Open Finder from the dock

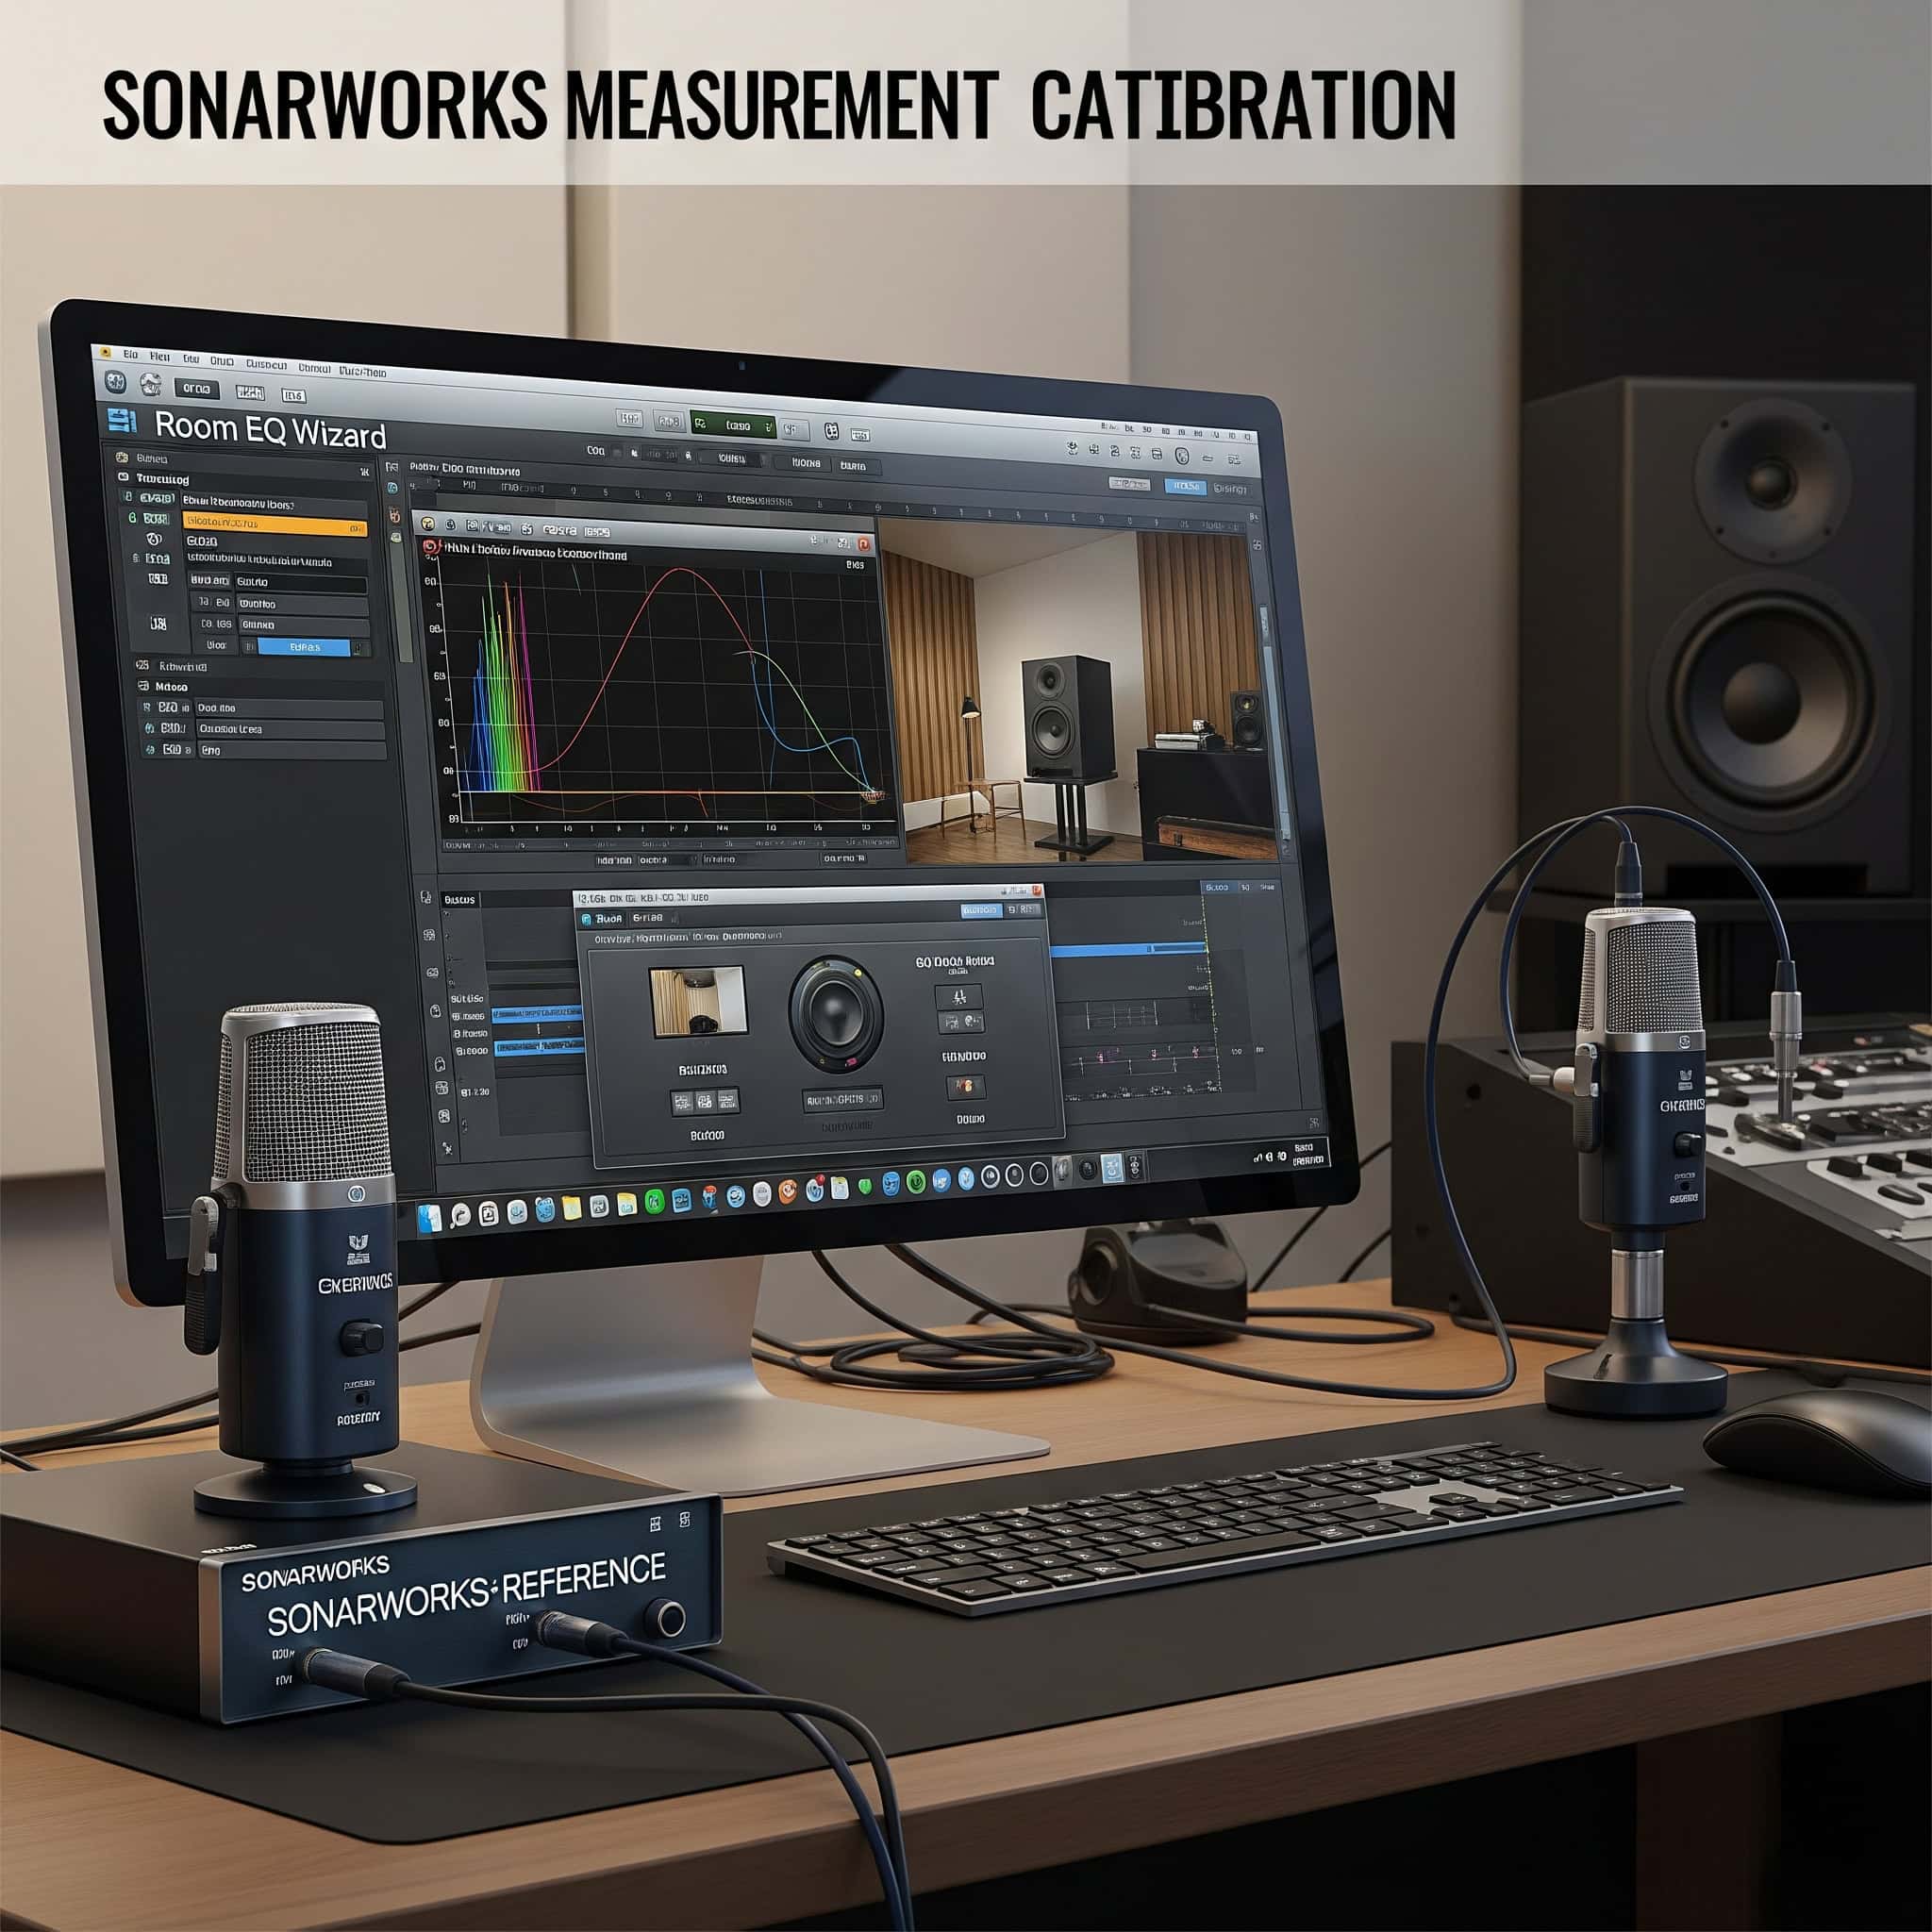pos(428,1217)
